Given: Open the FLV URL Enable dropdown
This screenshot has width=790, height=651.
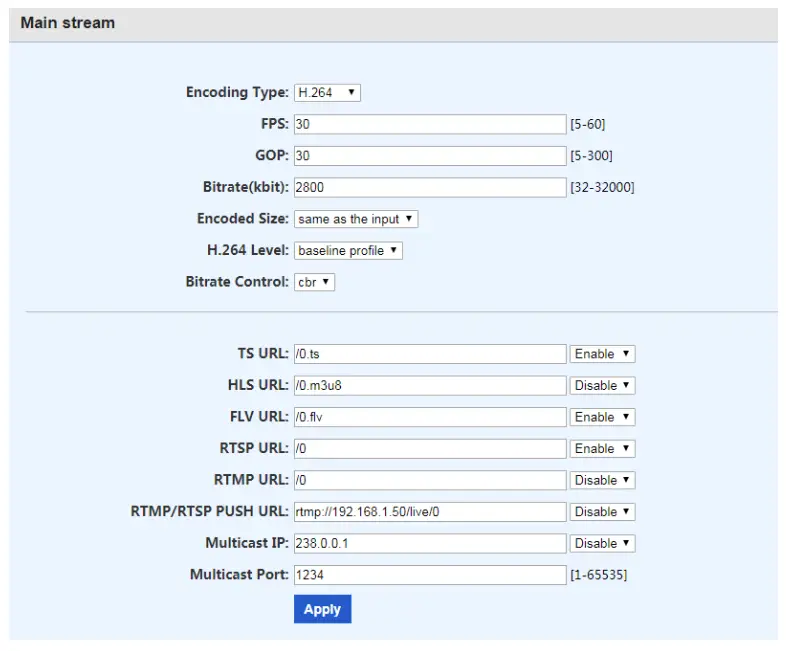Looking at the screenshot, I should pos(603,417).
